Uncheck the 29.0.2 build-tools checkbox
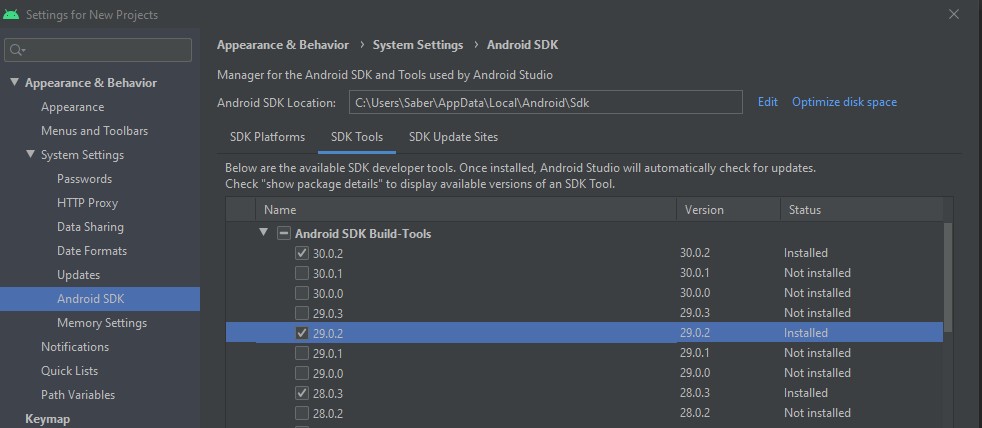The height and width of the screenshot is (428, 982). point(302,333)
